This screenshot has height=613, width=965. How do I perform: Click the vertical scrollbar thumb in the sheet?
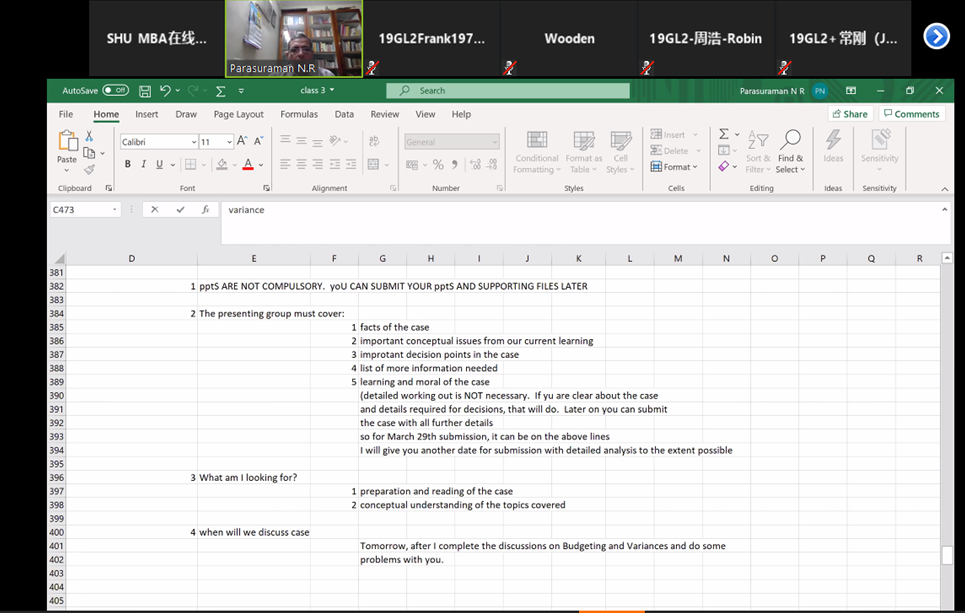tap(947, 555)
